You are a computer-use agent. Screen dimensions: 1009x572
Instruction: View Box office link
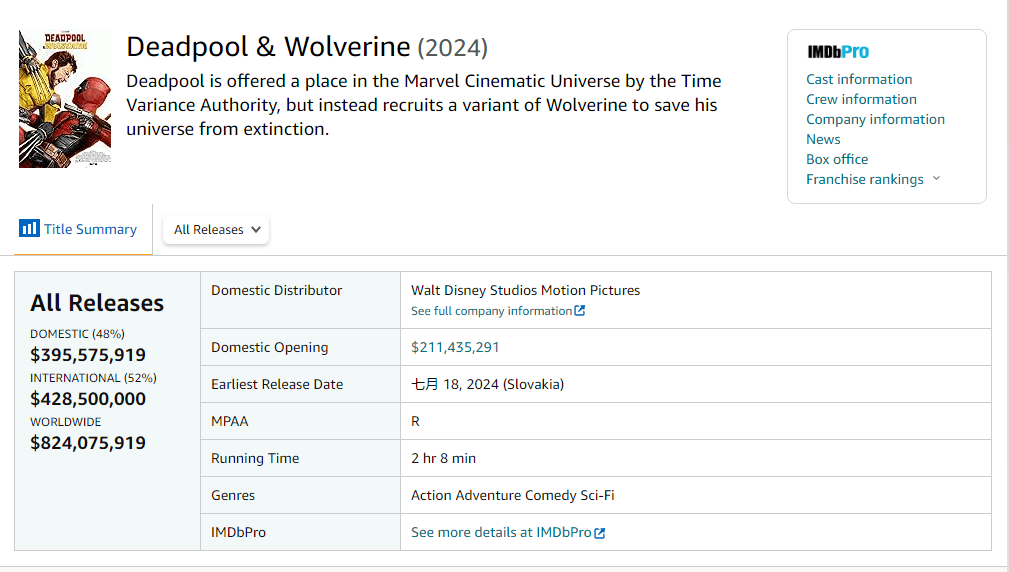(x=837, y=159)
